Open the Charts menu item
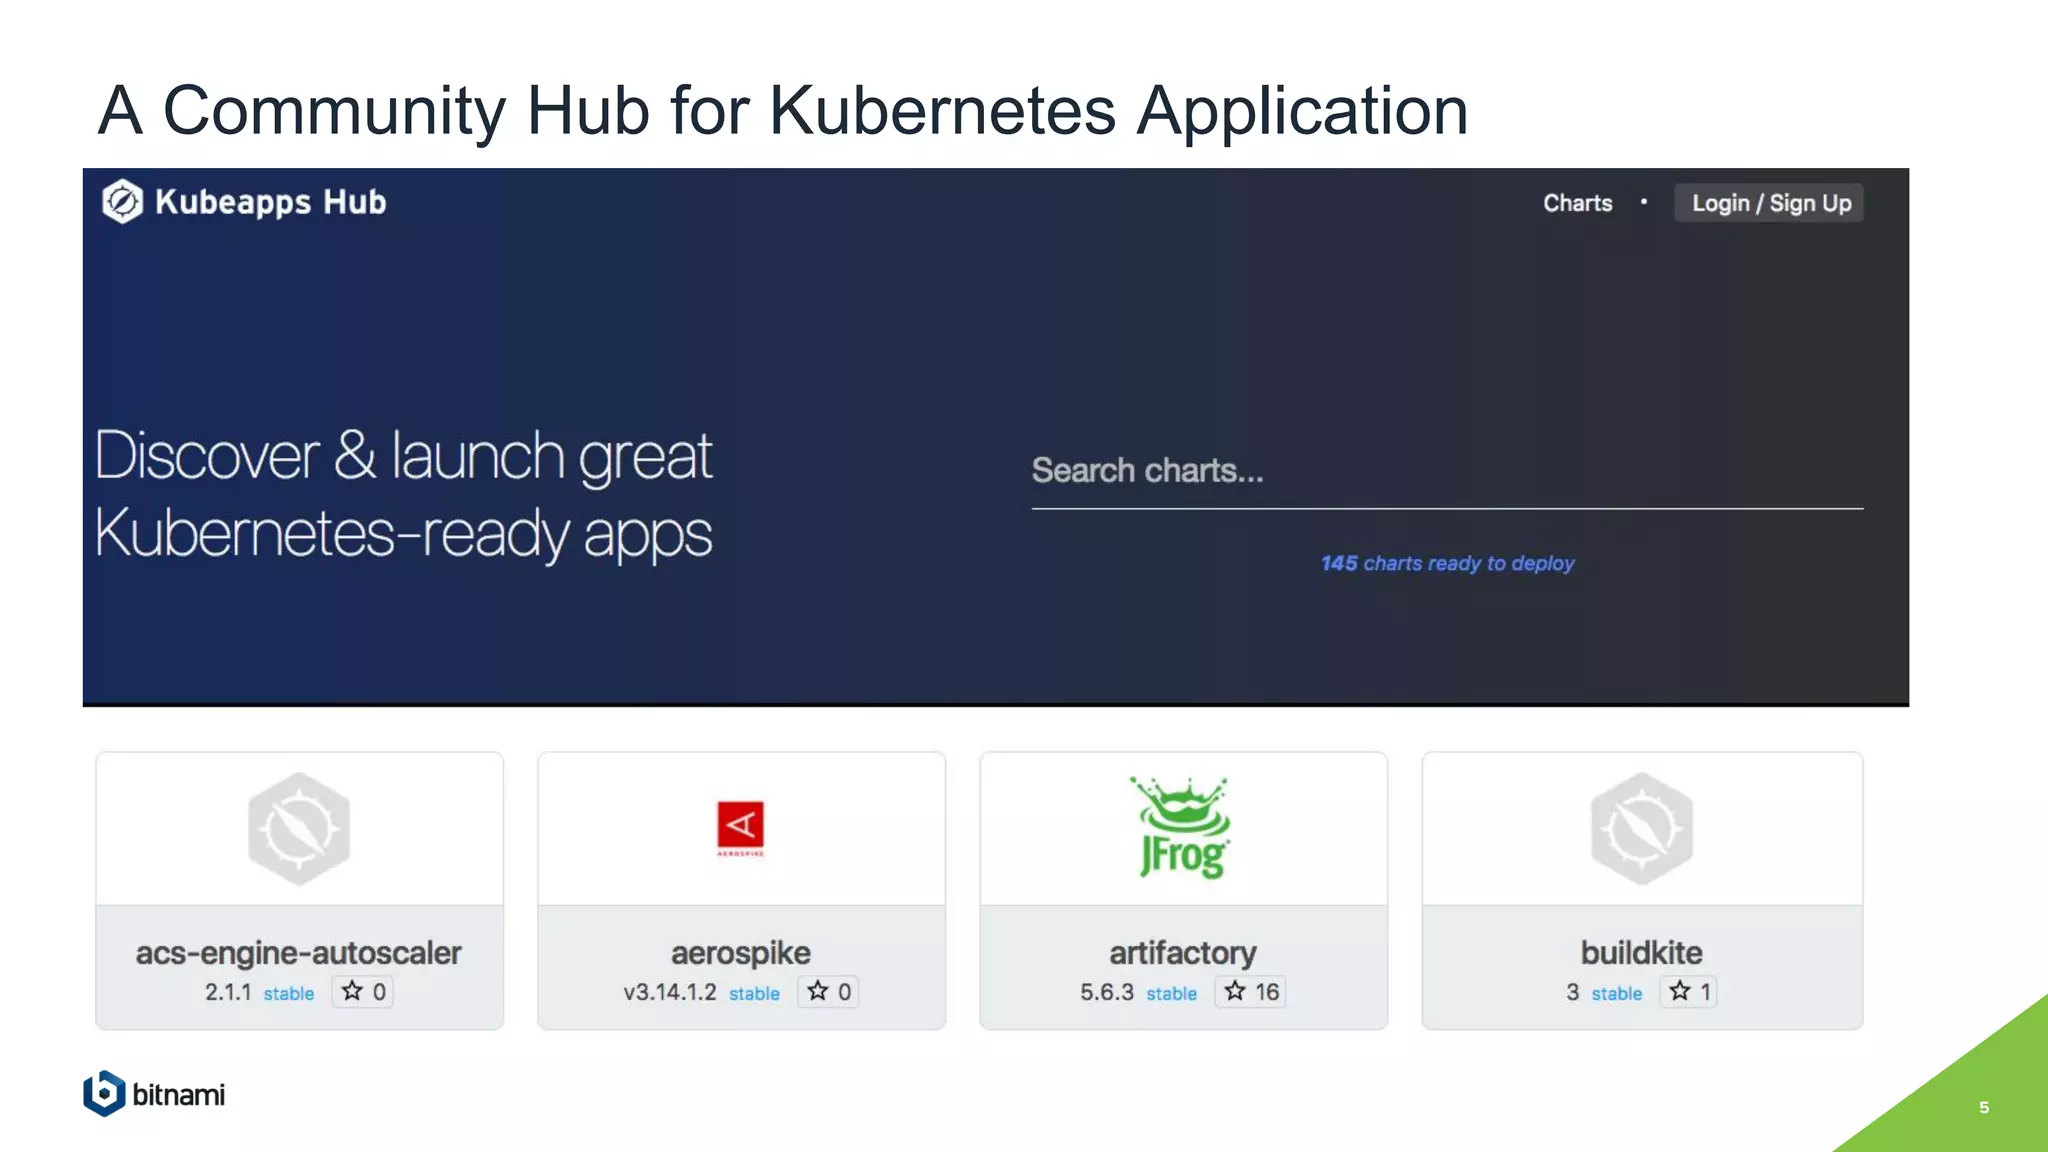Viewport: 2048px width, 1152px height. click(x=1577, y=203)
